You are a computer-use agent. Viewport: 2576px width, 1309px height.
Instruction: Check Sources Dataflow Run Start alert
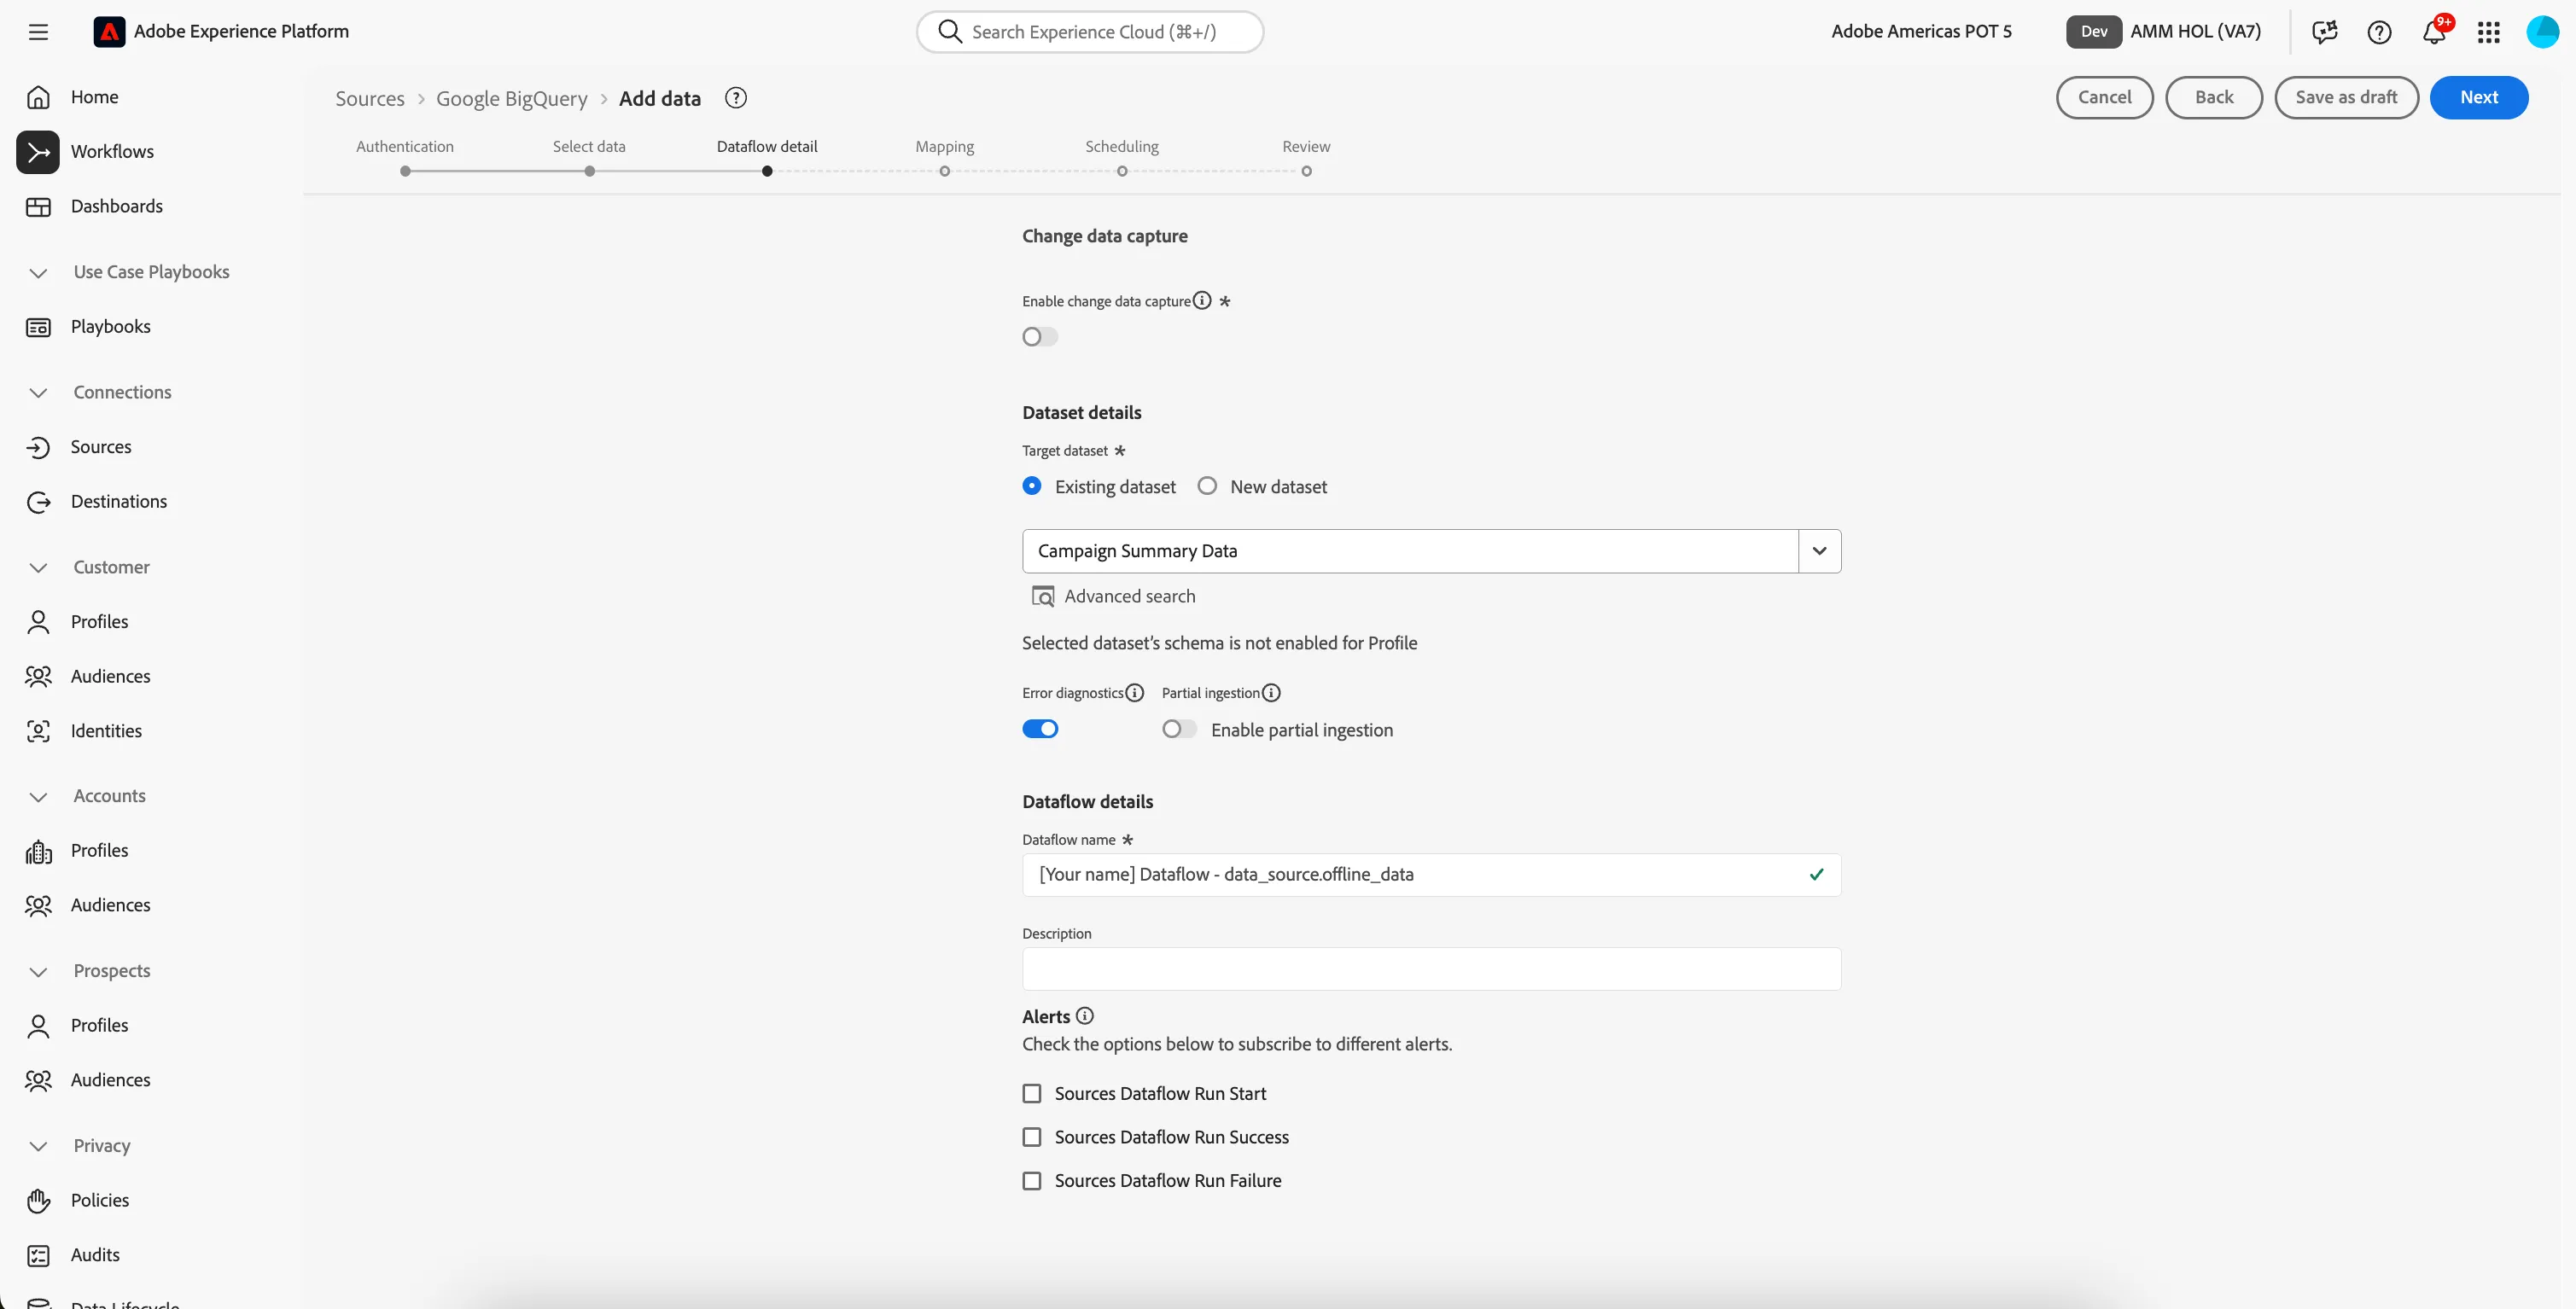1032,1094
